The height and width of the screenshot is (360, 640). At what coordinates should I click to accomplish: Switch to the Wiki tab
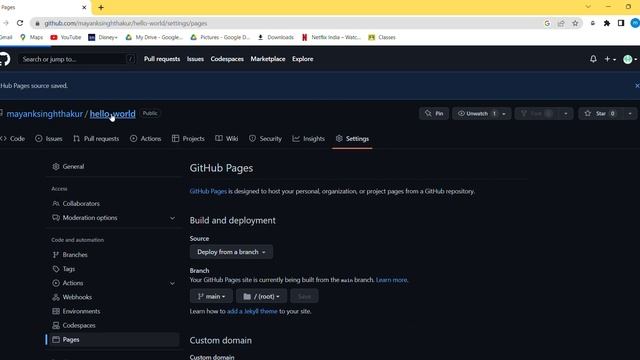pos(227,139)
